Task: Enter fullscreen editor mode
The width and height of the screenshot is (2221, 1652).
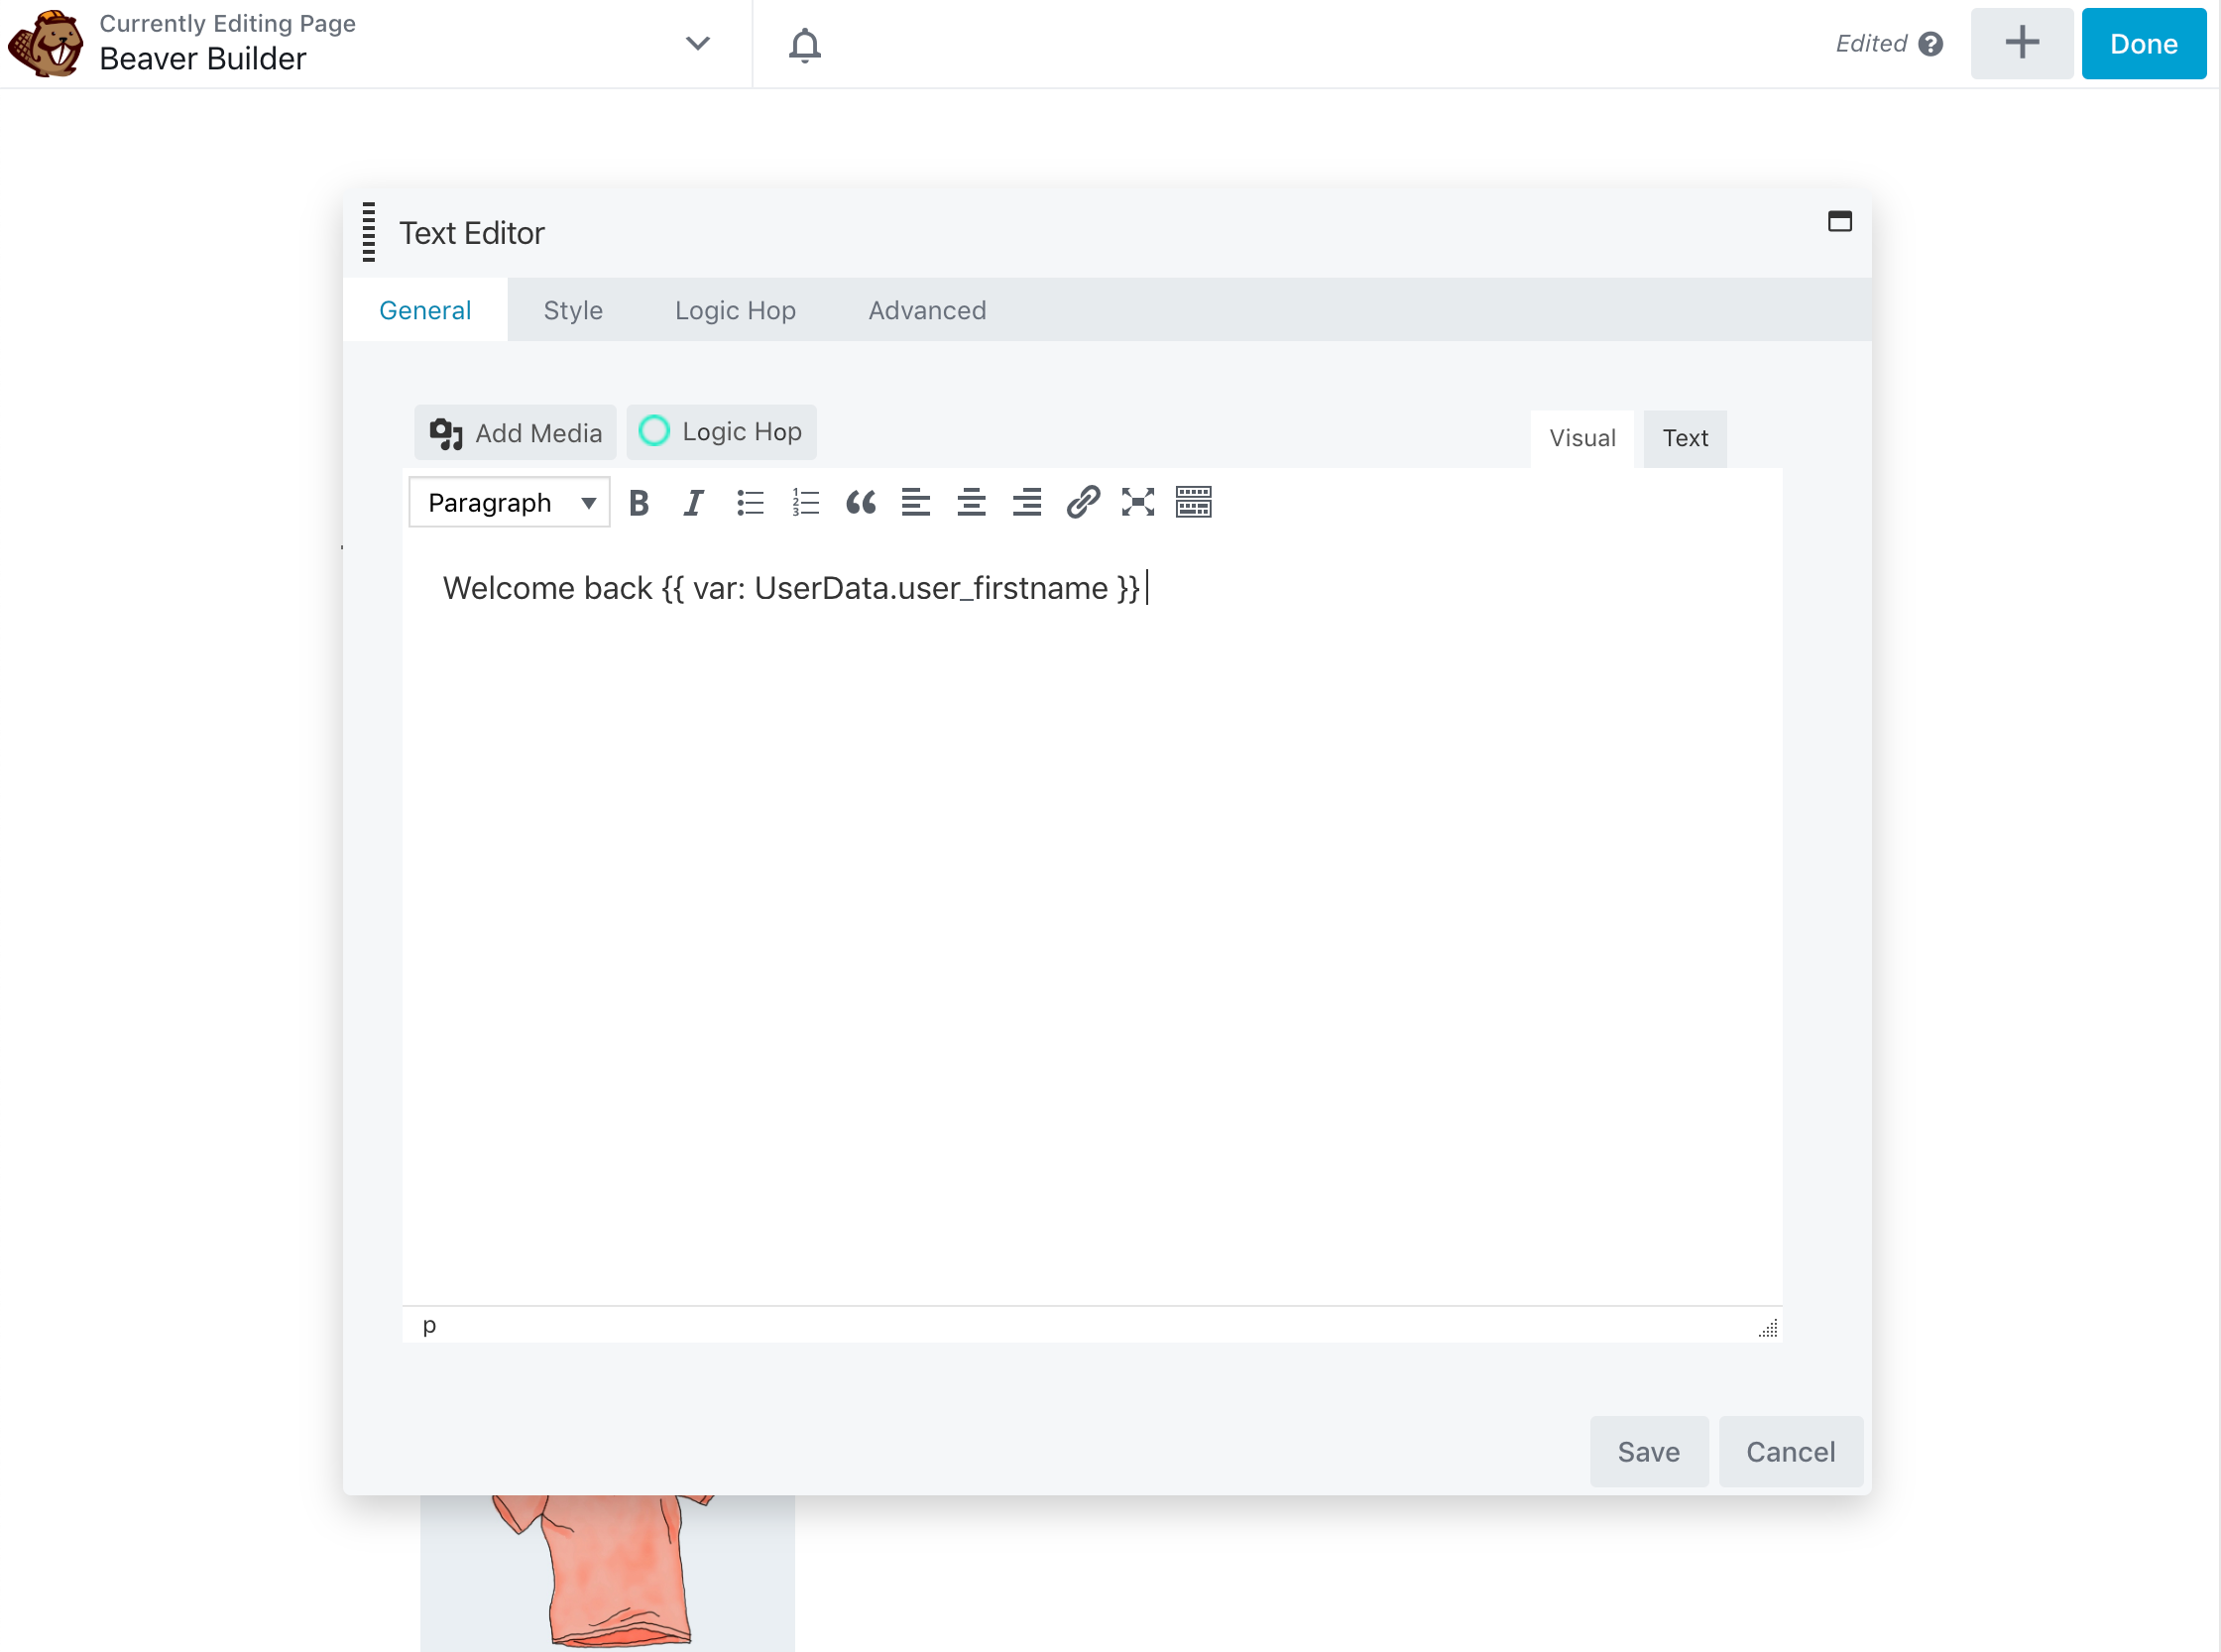Action: [x=1137, y=502]
